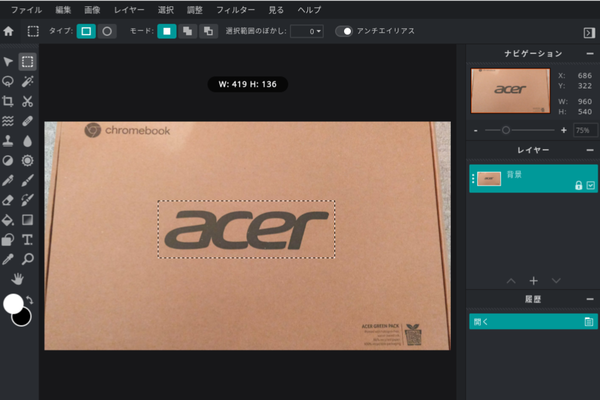
Task: Set selection mode to new
Action: click(x=167, y=31)
